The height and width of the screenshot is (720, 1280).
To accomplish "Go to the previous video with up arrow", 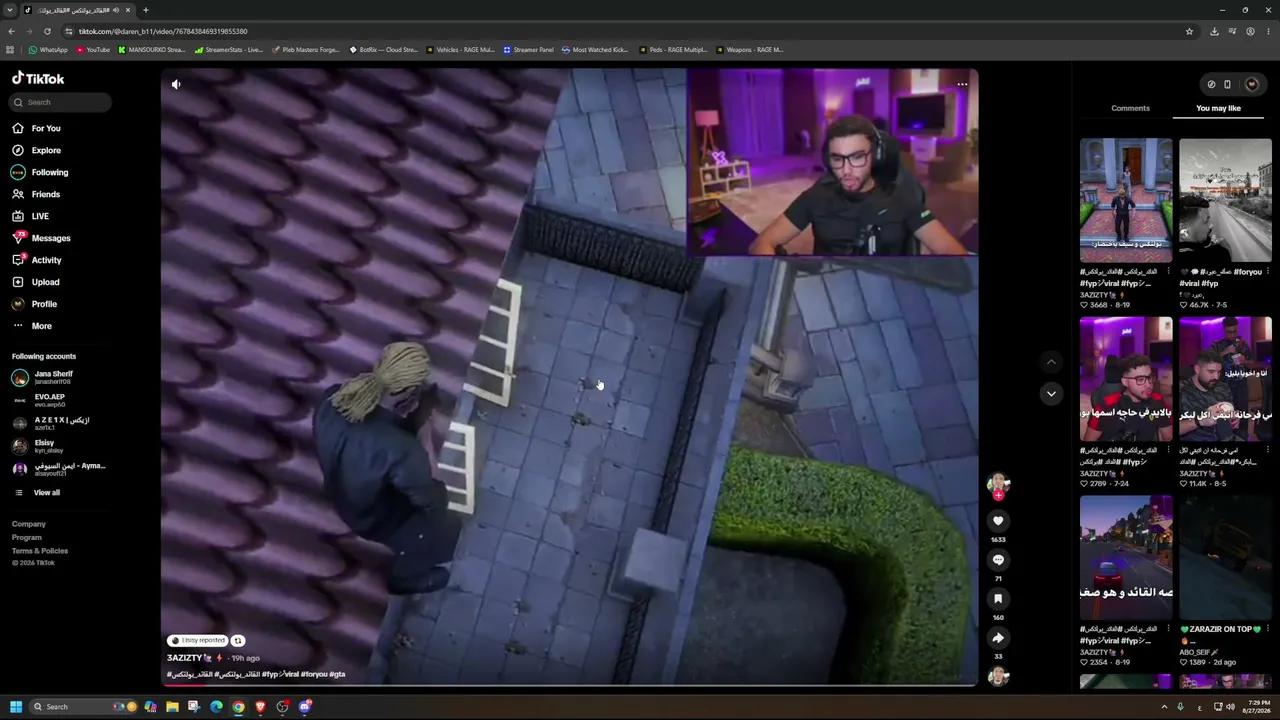I will pyautogui.click(x=1051, y=361).
